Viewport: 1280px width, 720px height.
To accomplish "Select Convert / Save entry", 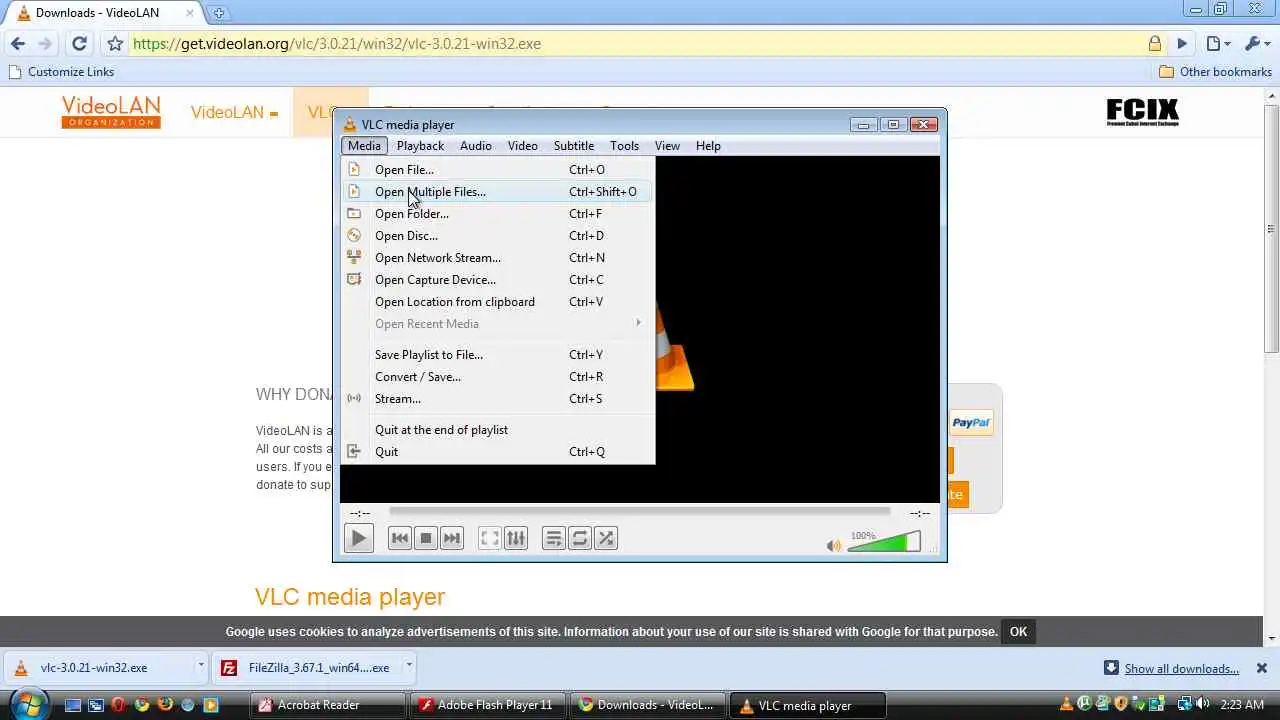I will click(x=498, y=376).
